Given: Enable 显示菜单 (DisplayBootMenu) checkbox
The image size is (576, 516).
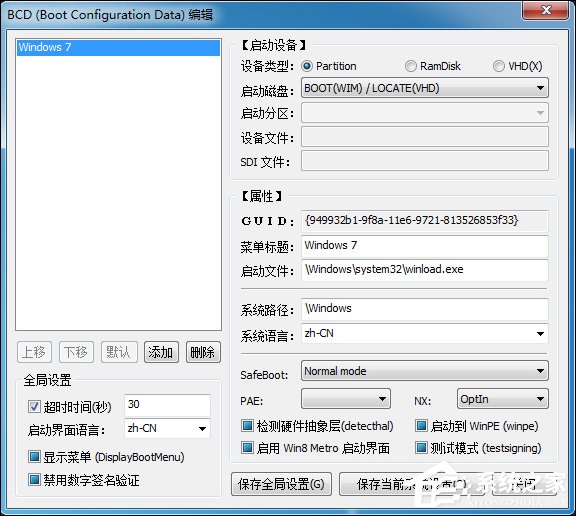Looking at the screenshot, I should pos(34,457).
